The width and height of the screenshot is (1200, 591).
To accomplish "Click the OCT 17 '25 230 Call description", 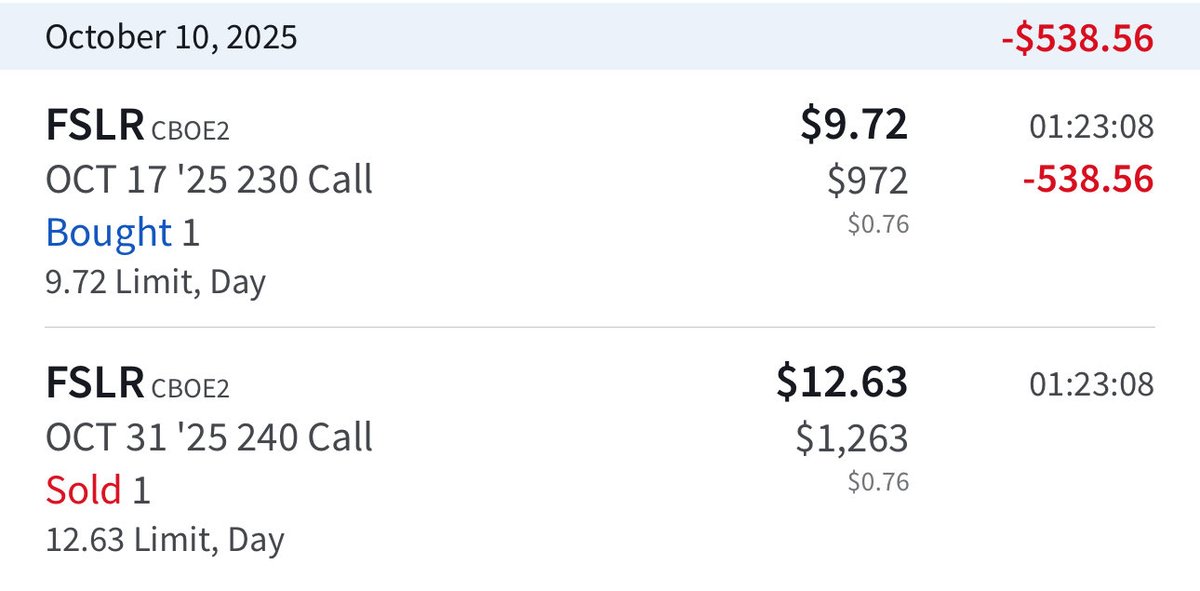I will [x=209, y=180].
